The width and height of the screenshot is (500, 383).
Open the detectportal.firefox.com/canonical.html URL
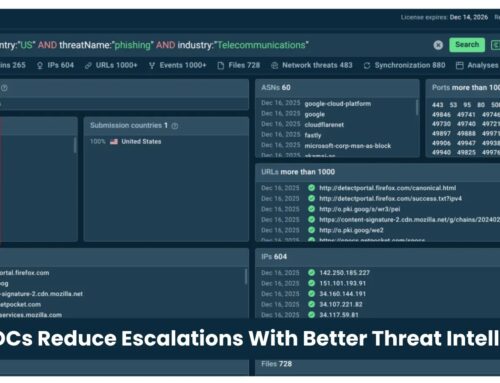[x=387, y=188]
